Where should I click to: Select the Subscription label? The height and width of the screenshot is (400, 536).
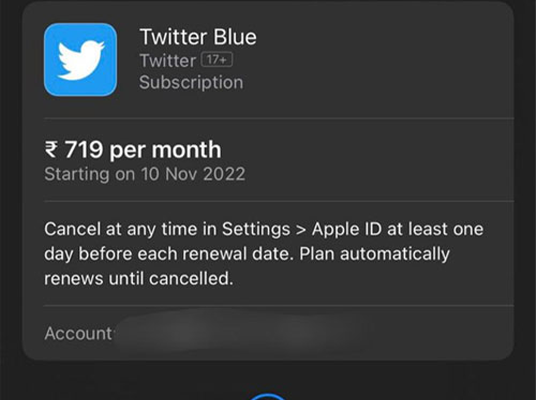pos(191,82)
